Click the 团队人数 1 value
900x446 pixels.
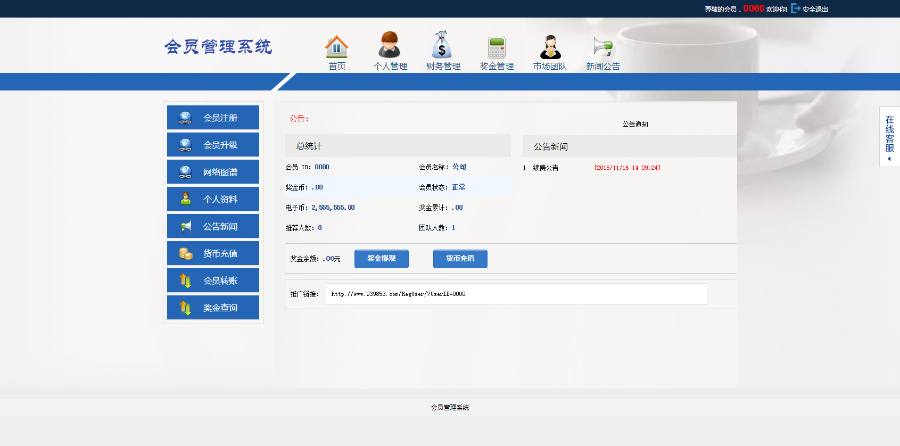click(x=453, y=228)
